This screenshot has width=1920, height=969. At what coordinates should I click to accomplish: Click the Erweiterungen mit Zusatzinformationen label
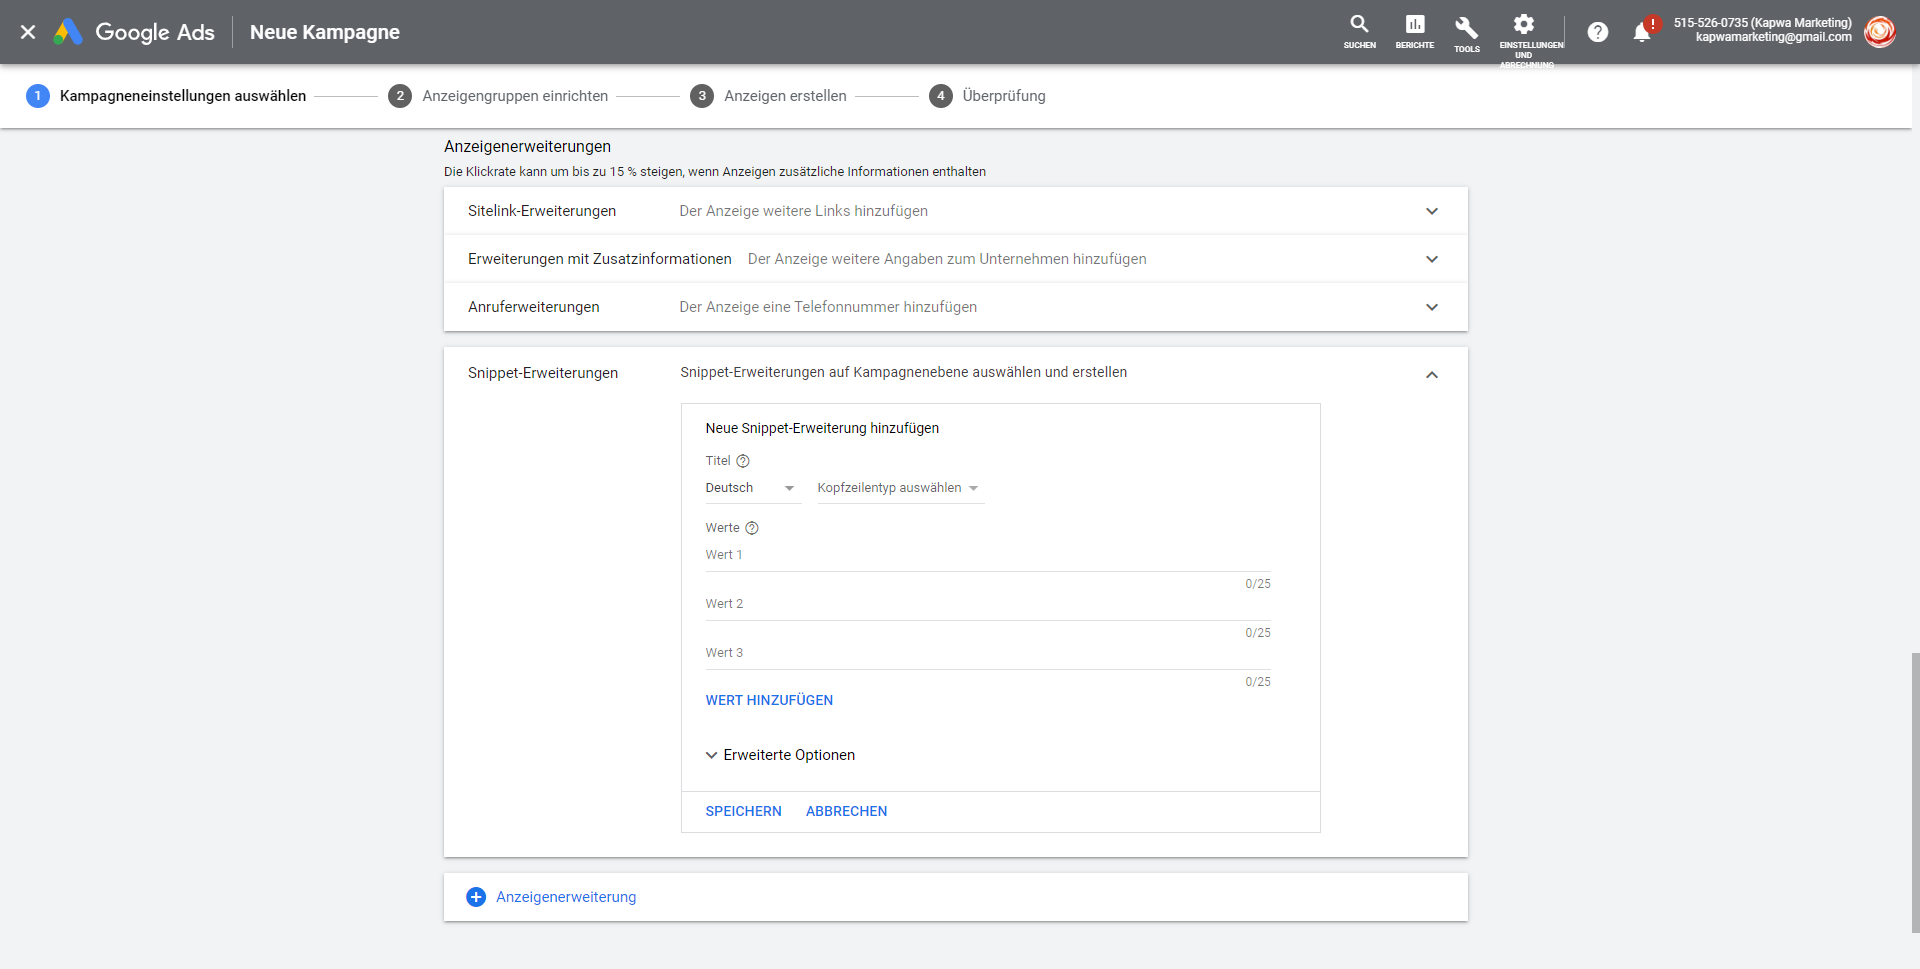[x=600, y=259]
